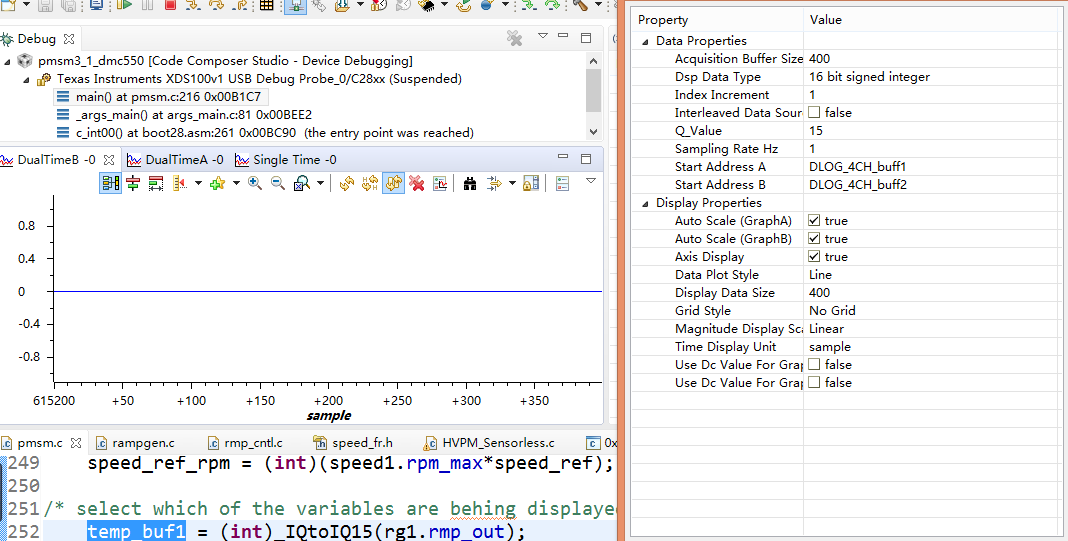The height and width of the screenshot is (541, 1068).
Task: Click the red Terminate debug icon
Action: click(x=170, y=5)
